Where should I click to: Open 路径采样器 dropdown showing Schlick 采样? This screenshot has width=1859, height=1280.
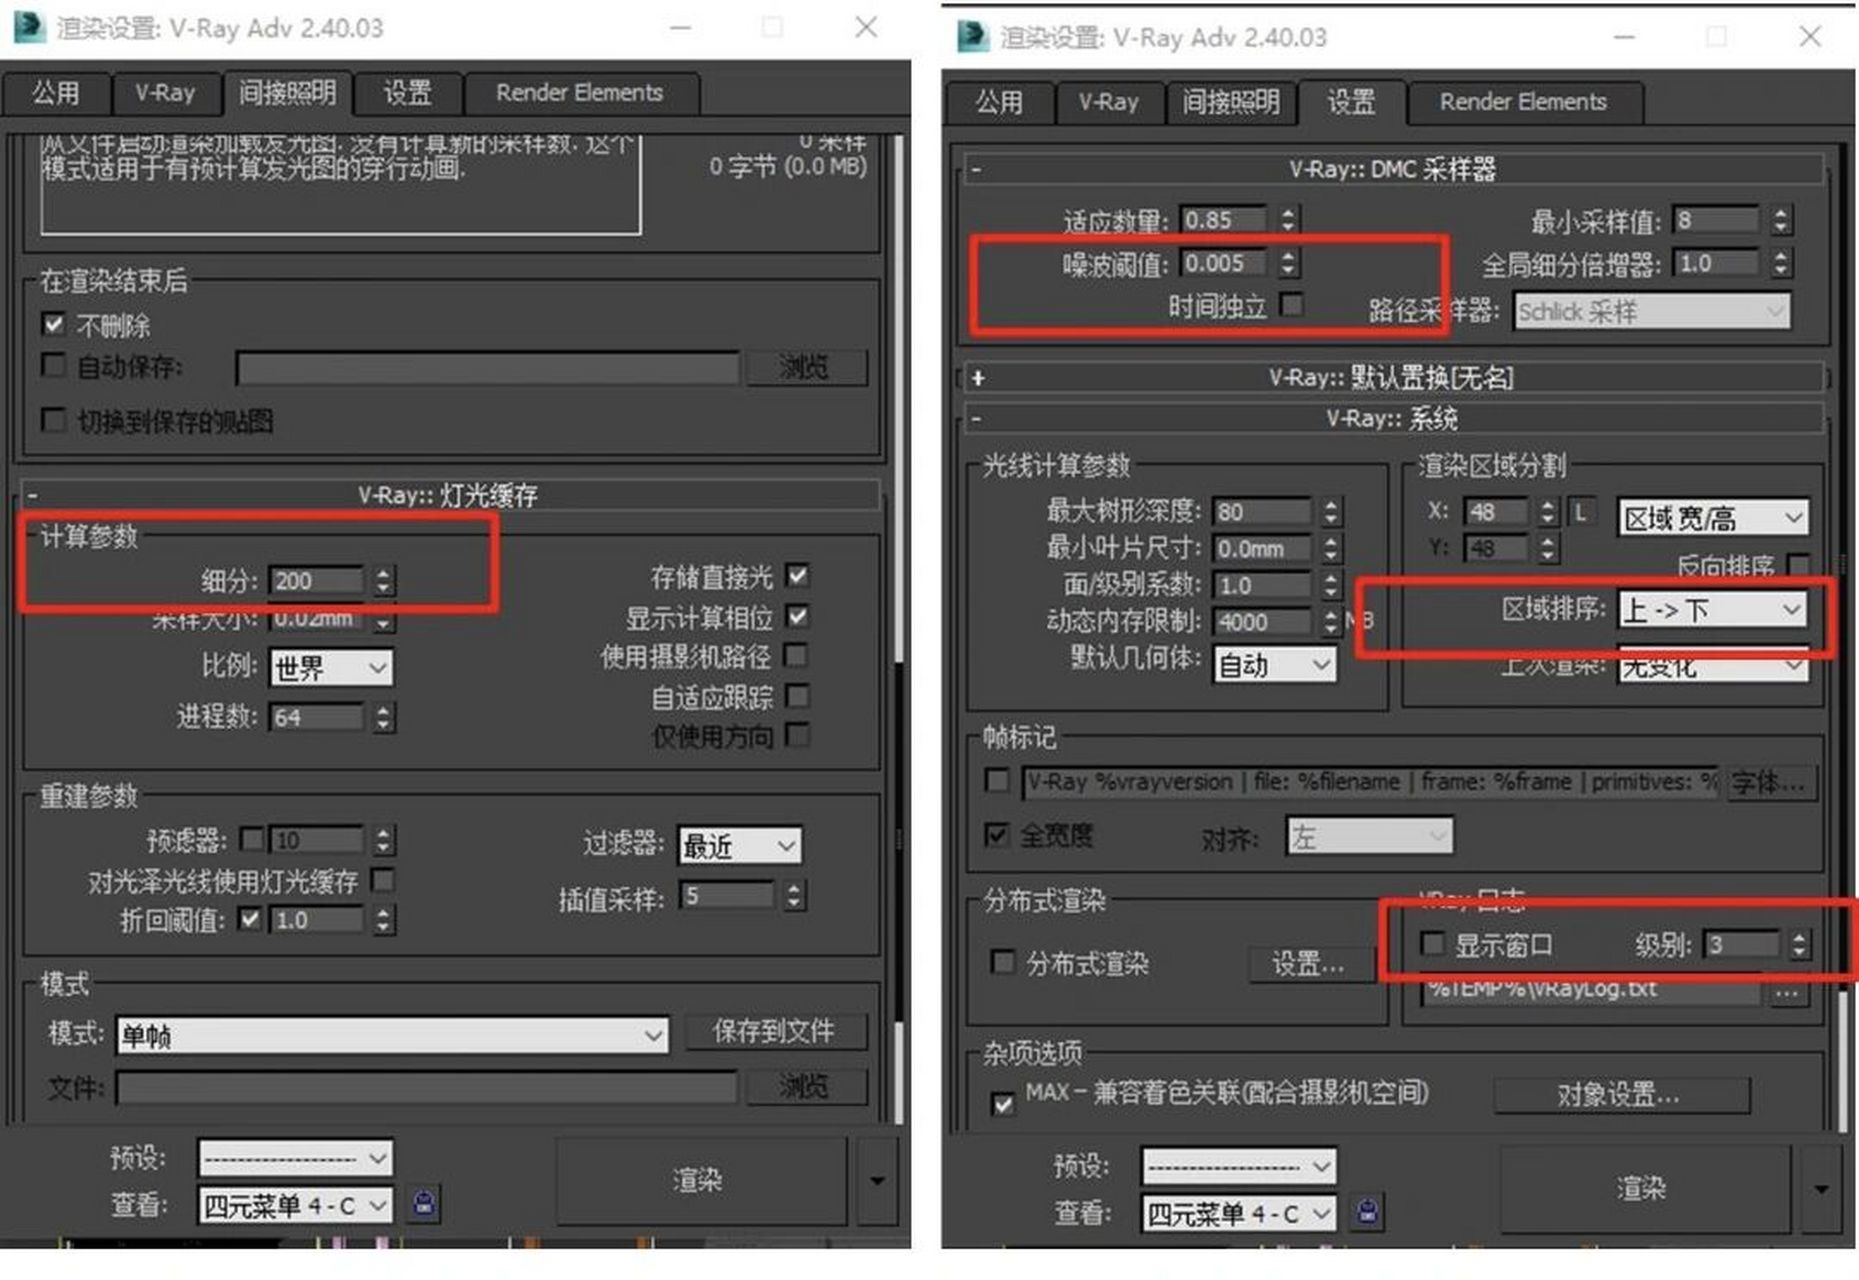point(1652,311)
